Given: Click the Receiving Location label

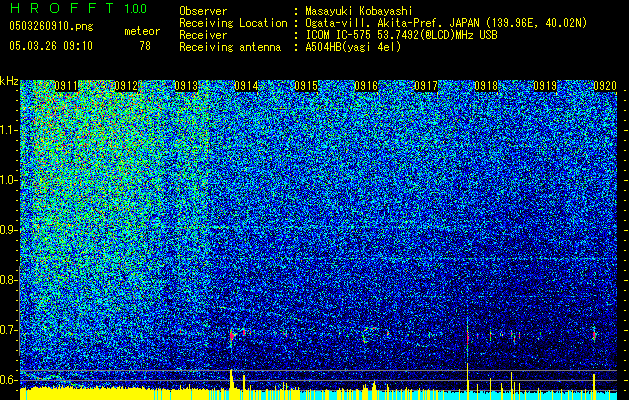Looking at the screenshot, I should point(233,23).
